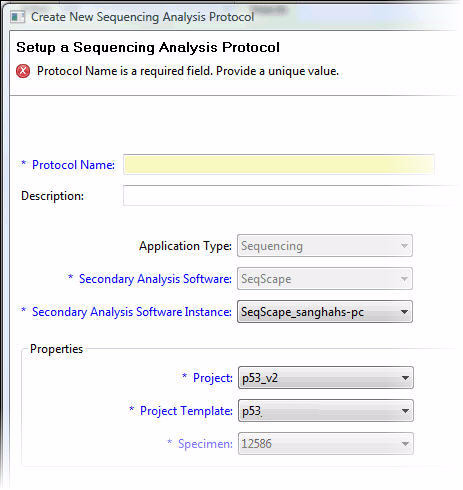Open the Project dropdown showing p53_v2
The image size is (463, 490).
326,378
